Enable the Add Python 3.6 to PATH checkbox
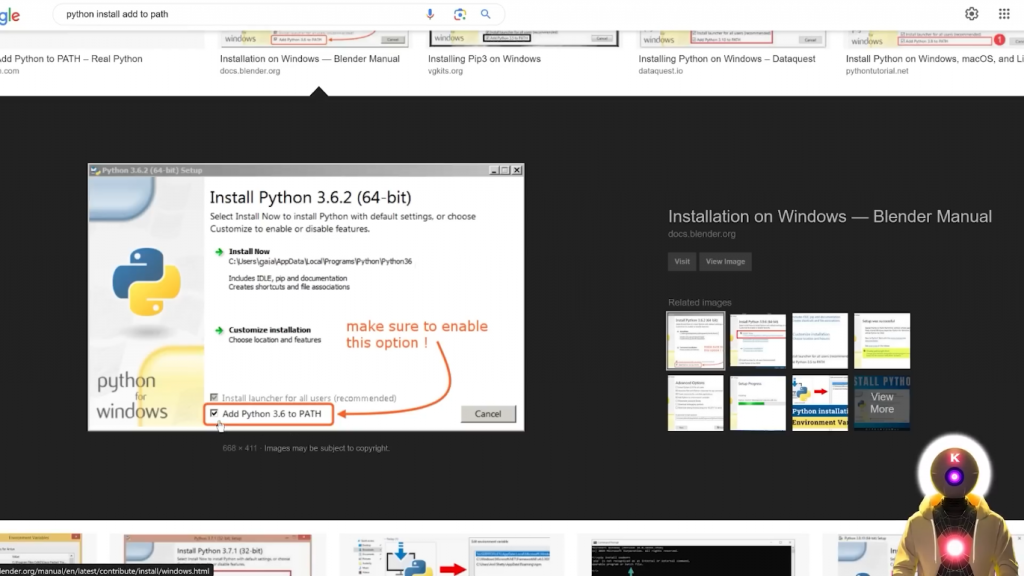Viewport: 1024px width, 576px height. click(214, 413)
